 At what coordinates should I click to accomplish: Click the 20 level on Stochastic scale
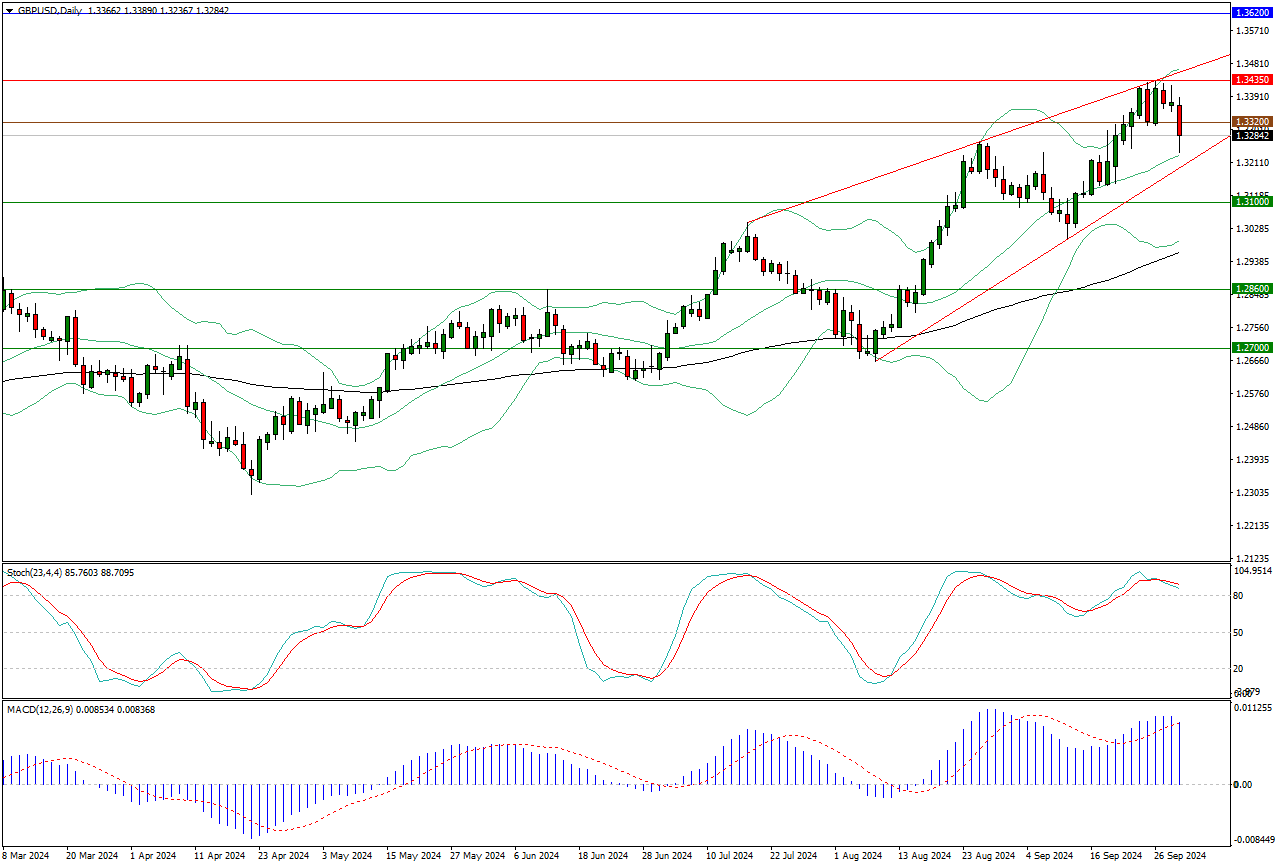(x=1239, y=668)
